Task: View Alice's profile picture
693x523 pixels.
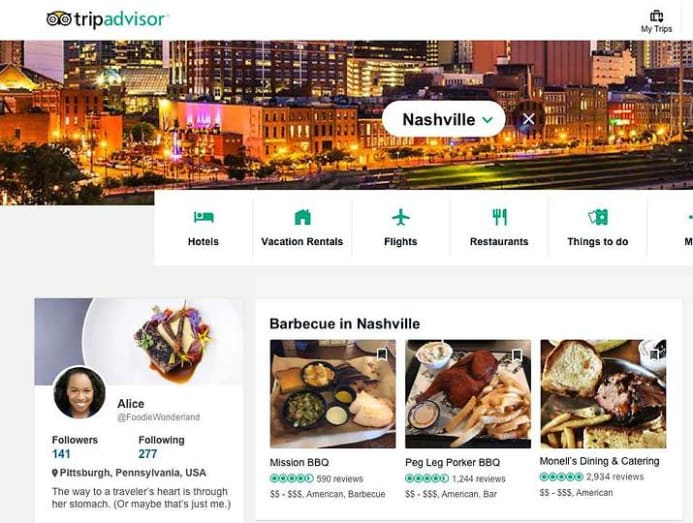Action: point(80,393)
